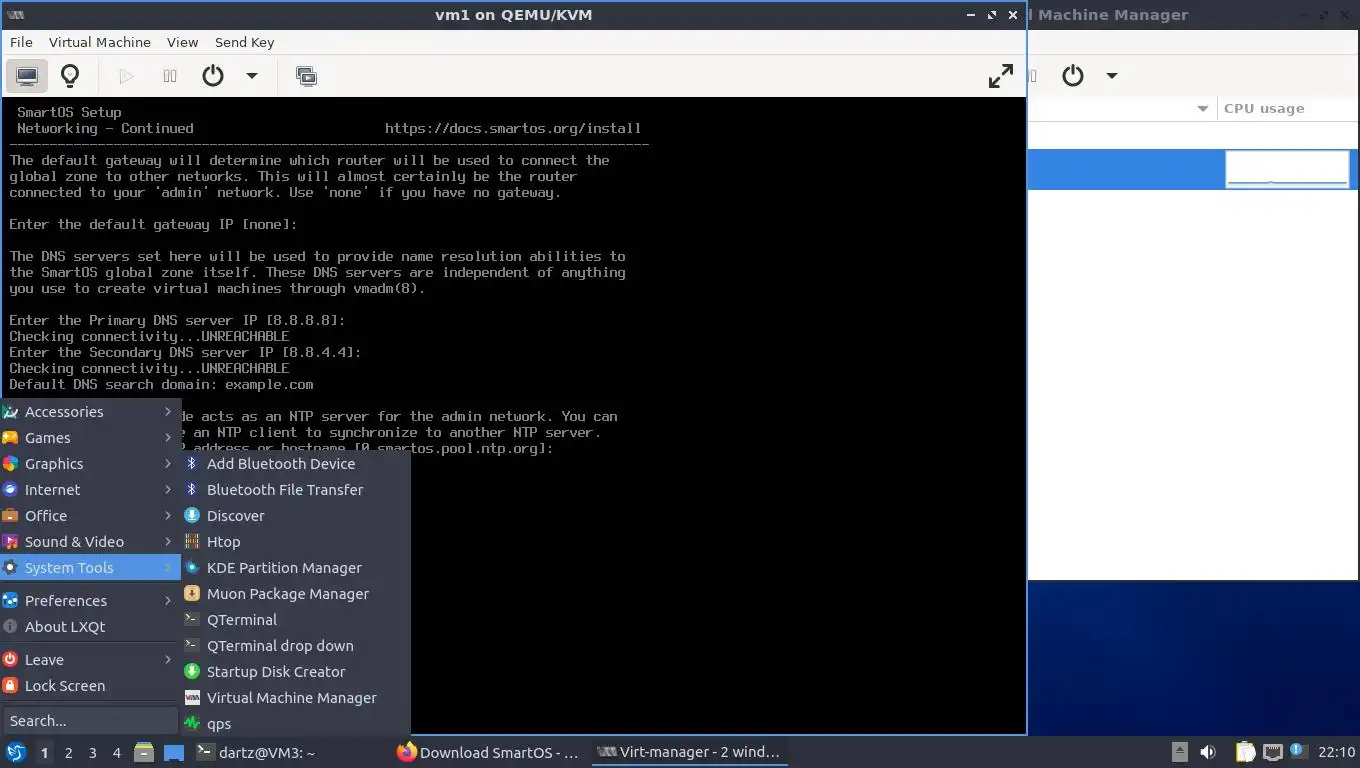Switch to desktop 4 in pager

coord(117,753)
